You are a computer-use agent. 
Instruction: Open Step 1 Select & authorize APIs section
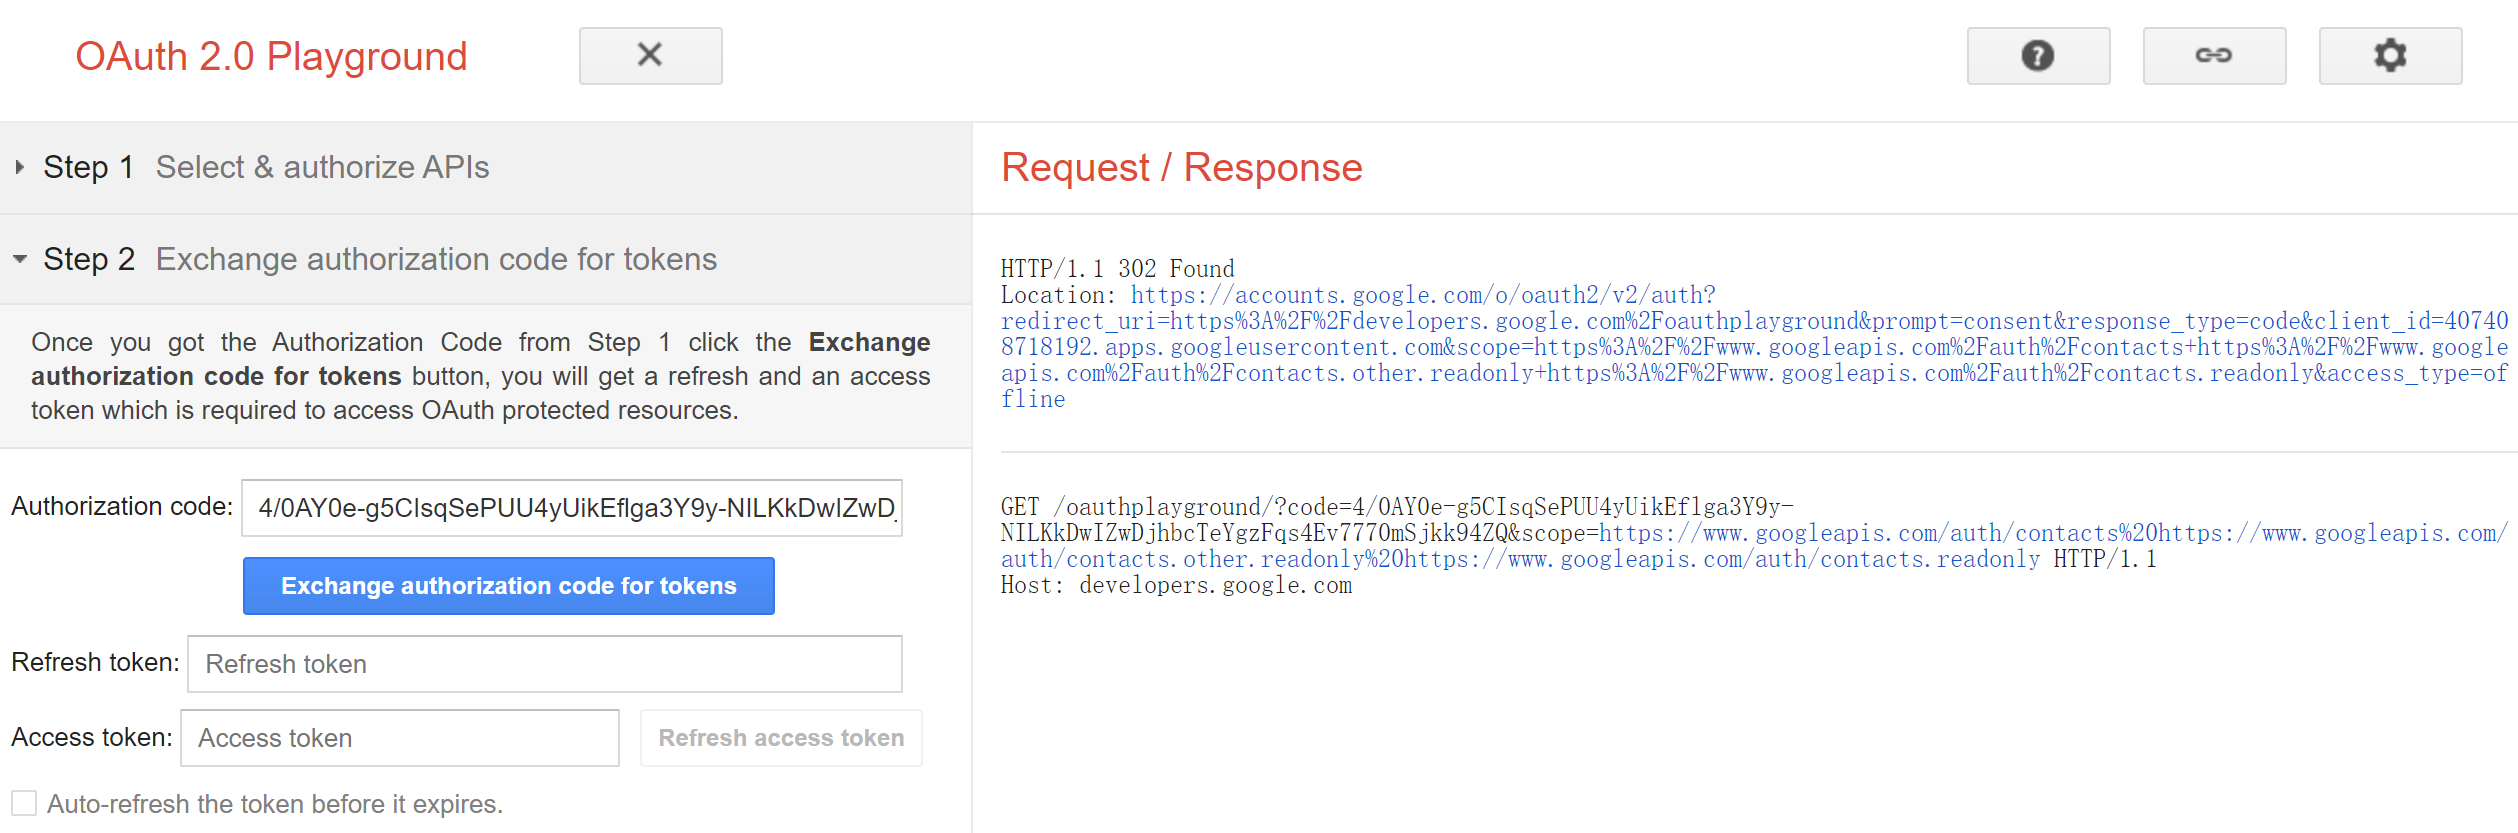[486, 168]
